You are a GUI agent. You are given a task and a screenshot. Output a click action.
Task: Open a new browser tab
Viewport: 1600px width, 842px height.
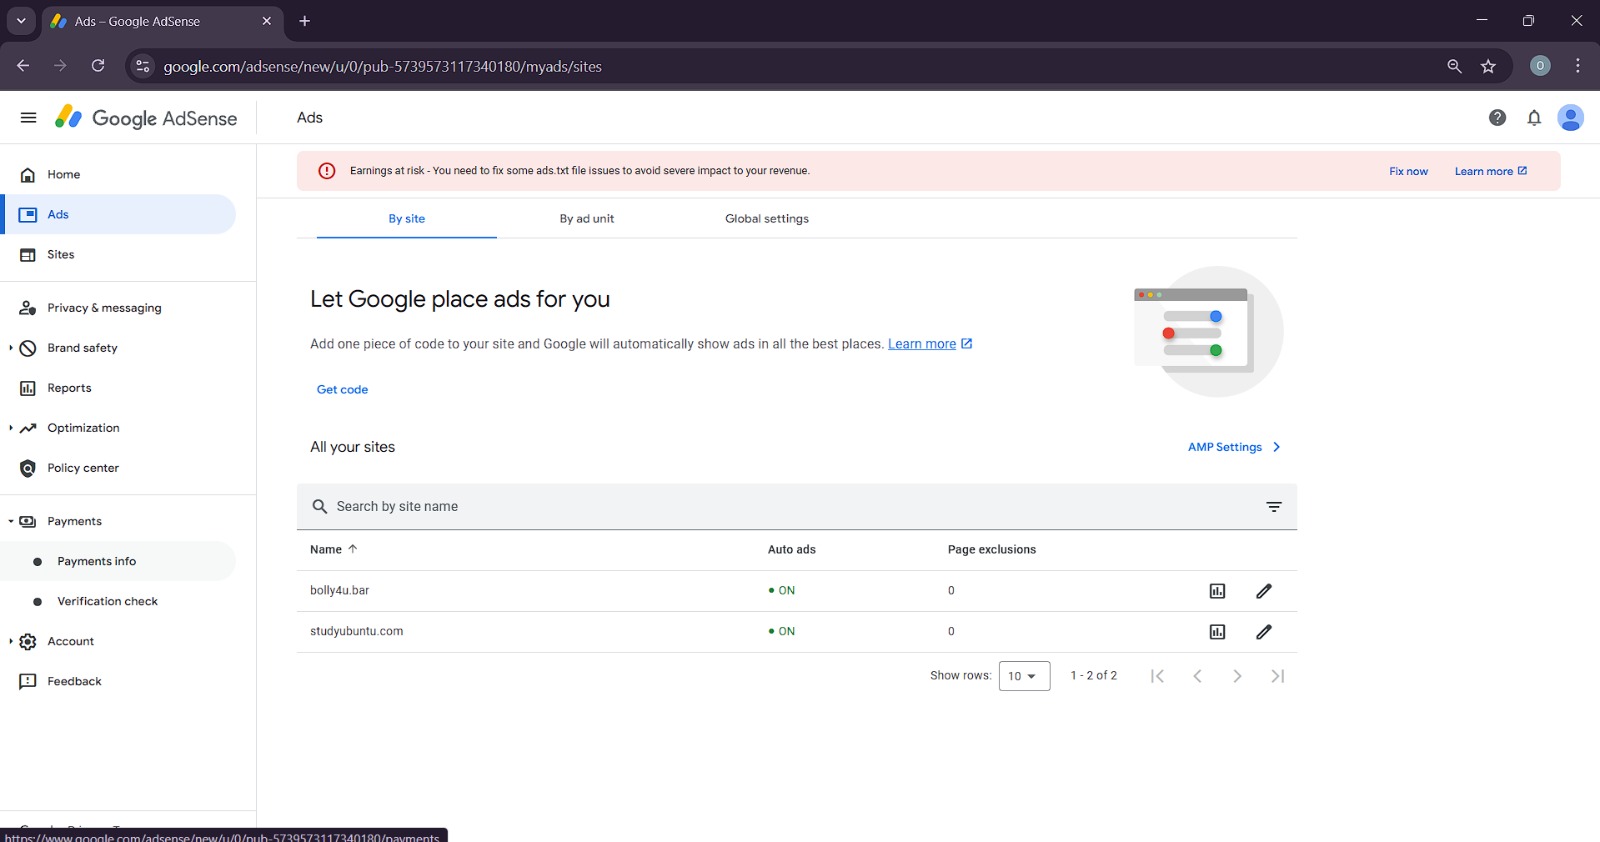click(305, 21)
